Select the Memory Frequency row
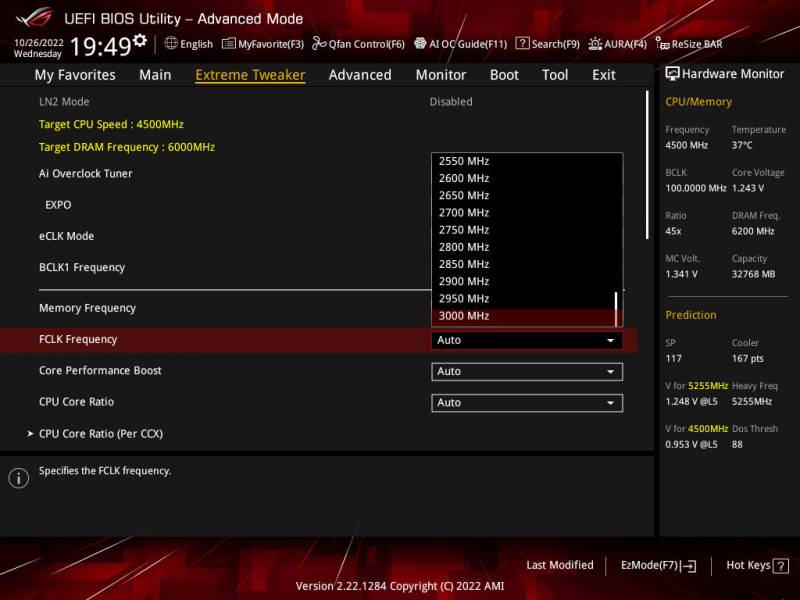 (x=87, y=308)
